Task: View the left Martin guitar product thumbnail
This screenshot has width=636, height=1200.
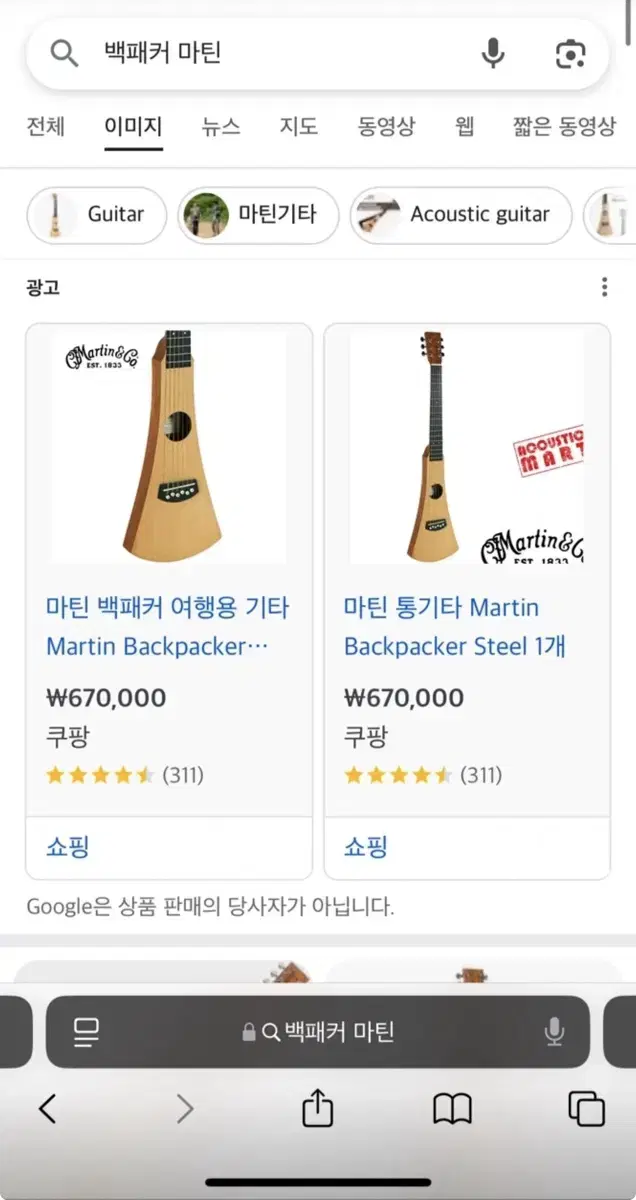Action: (x=168, y=447)
